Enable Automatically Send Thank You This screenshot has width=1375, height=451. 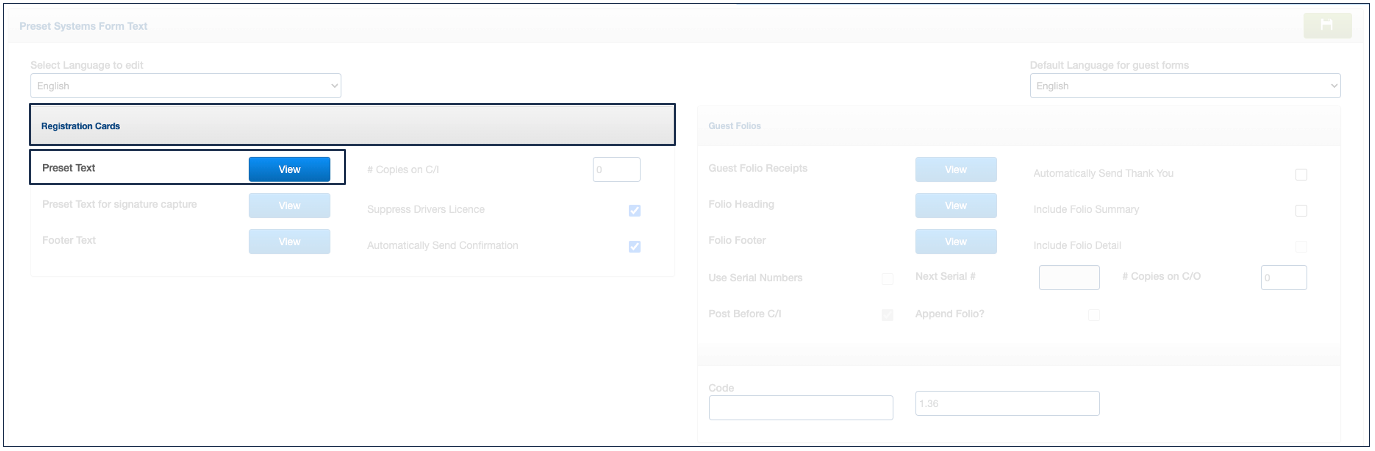click(1301, 175)
